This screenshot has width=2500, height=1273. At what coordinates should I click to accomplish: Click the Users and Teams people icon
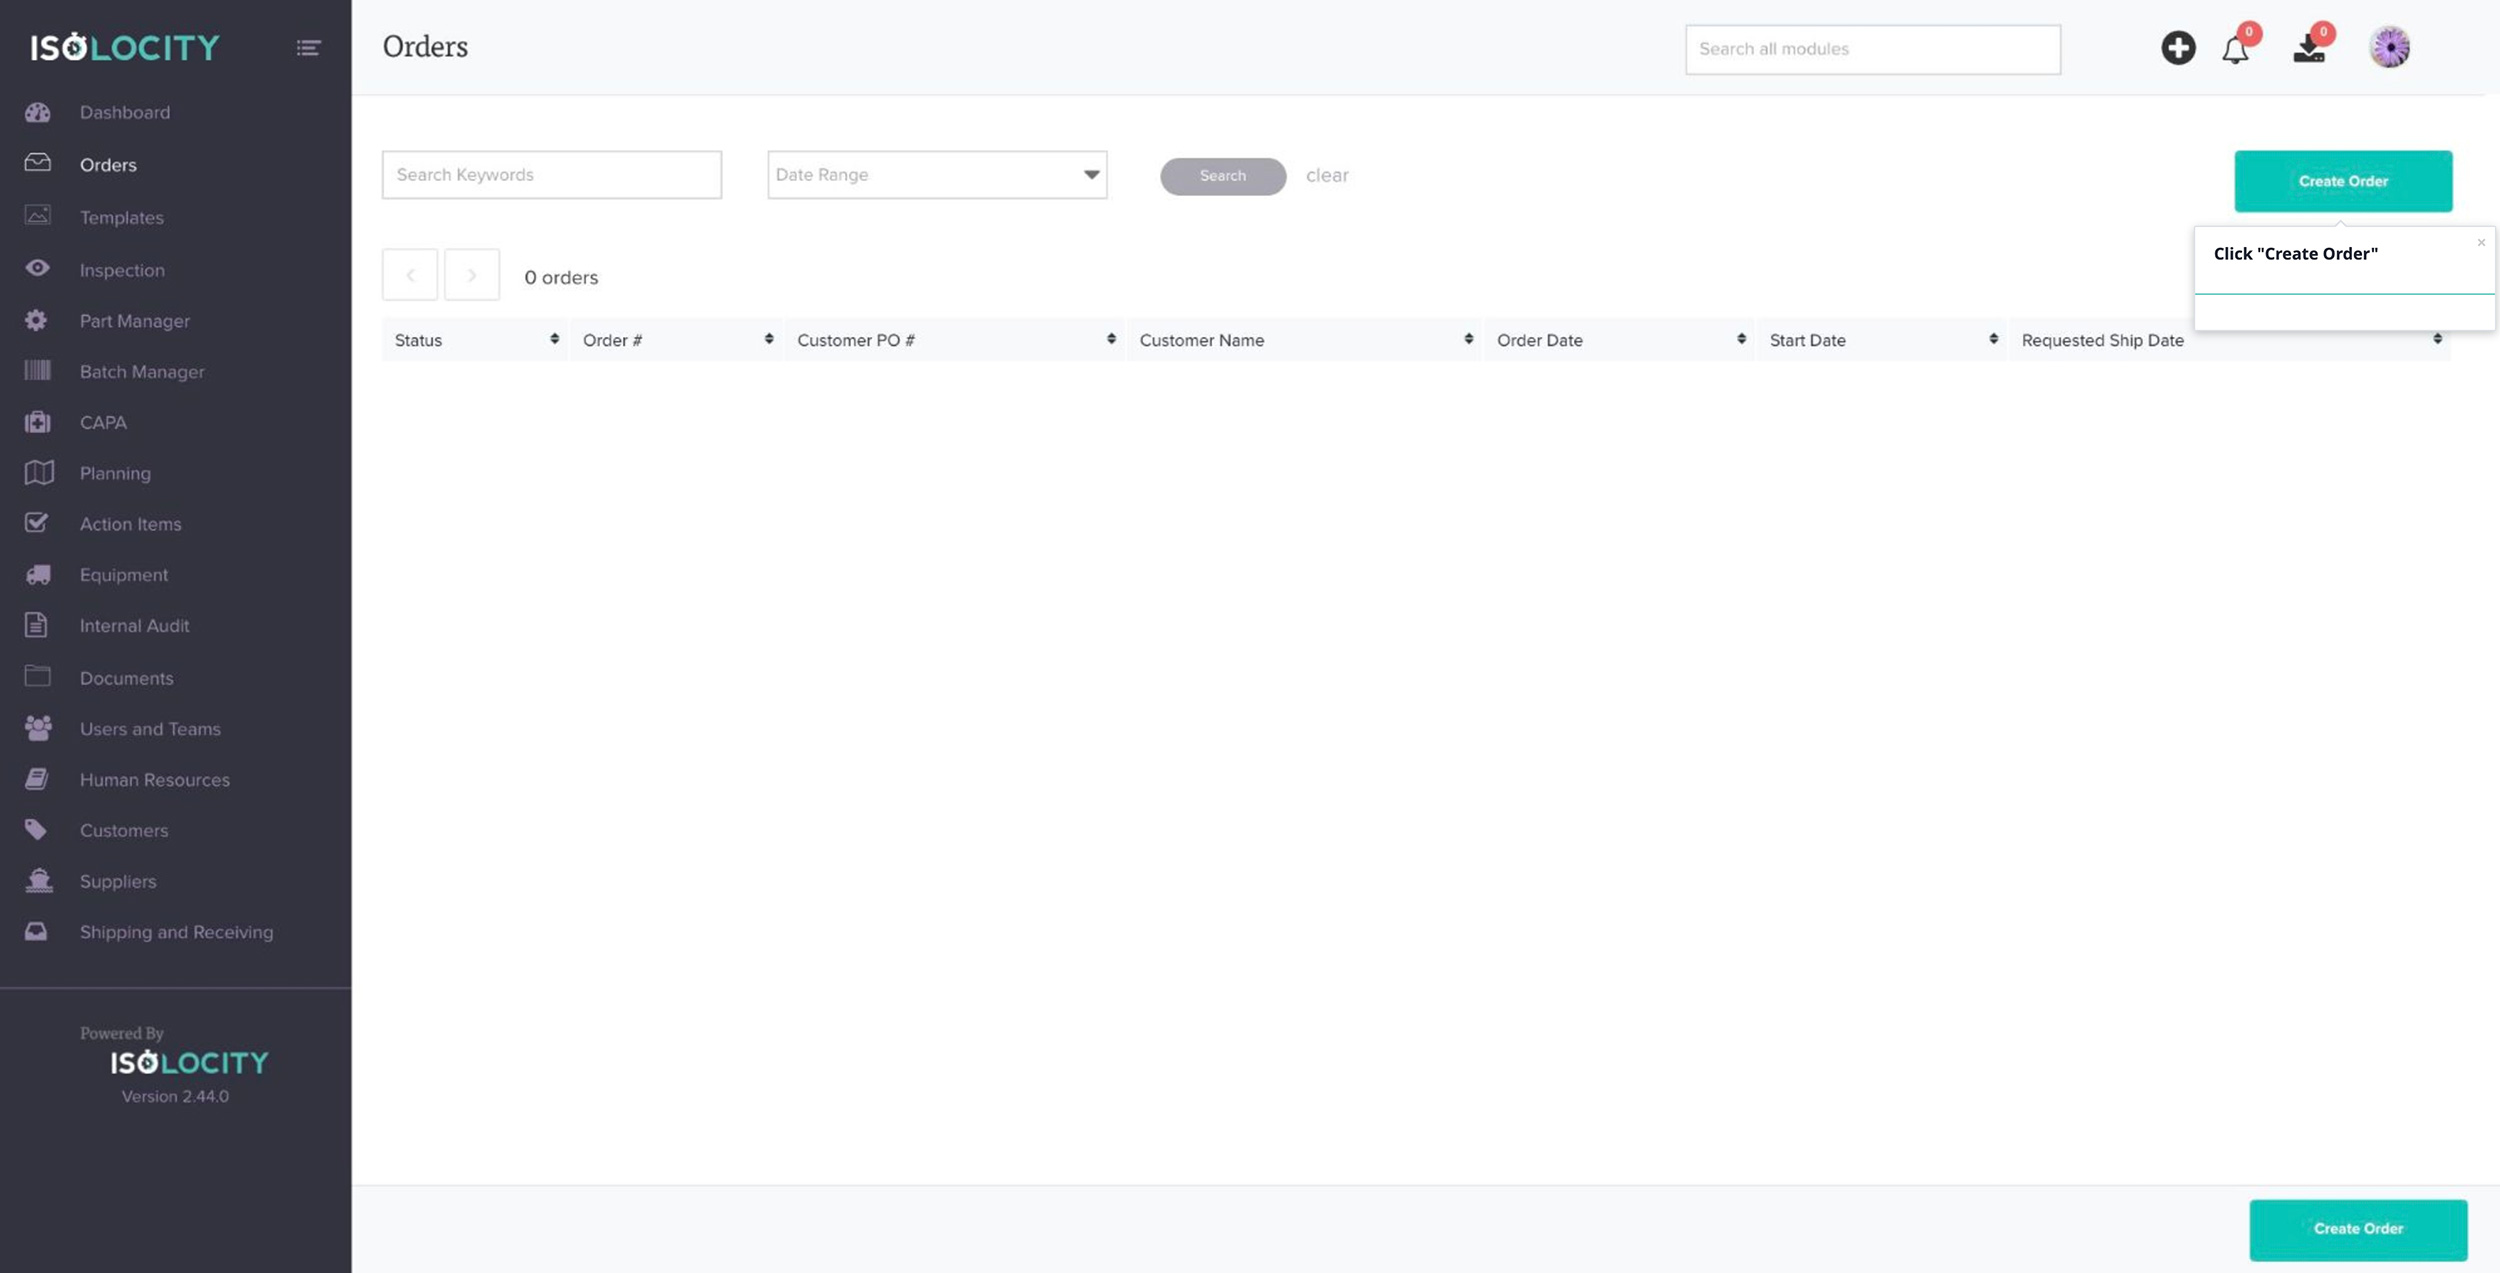pyautogui.click(x=38, y=728)
